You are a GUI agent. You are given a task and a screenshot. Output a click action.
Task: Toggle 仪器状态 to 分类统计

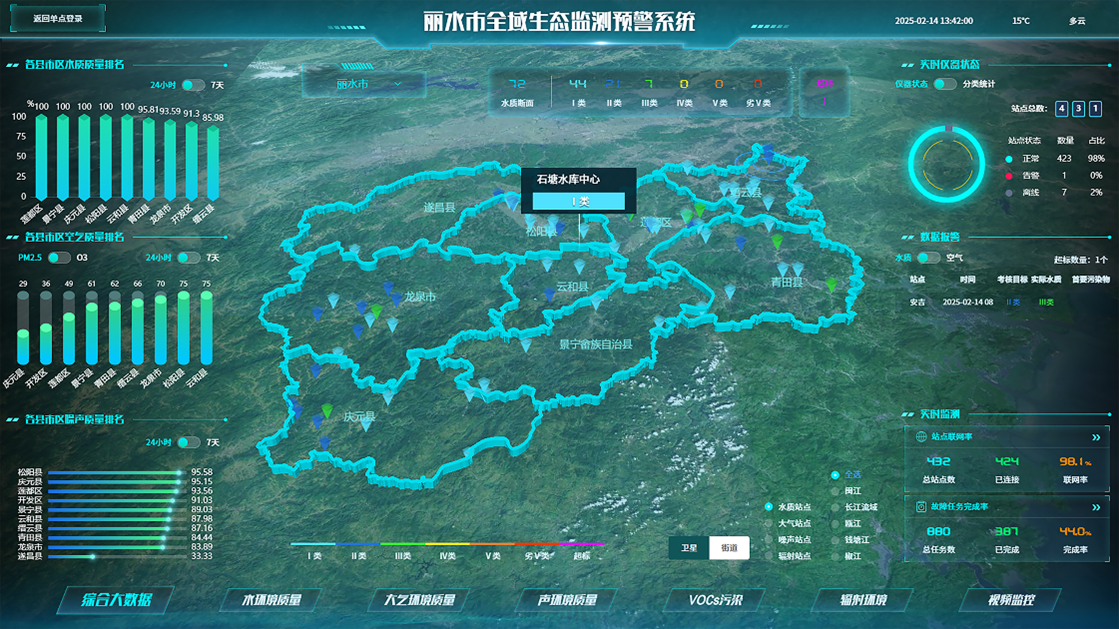(944, 84)
